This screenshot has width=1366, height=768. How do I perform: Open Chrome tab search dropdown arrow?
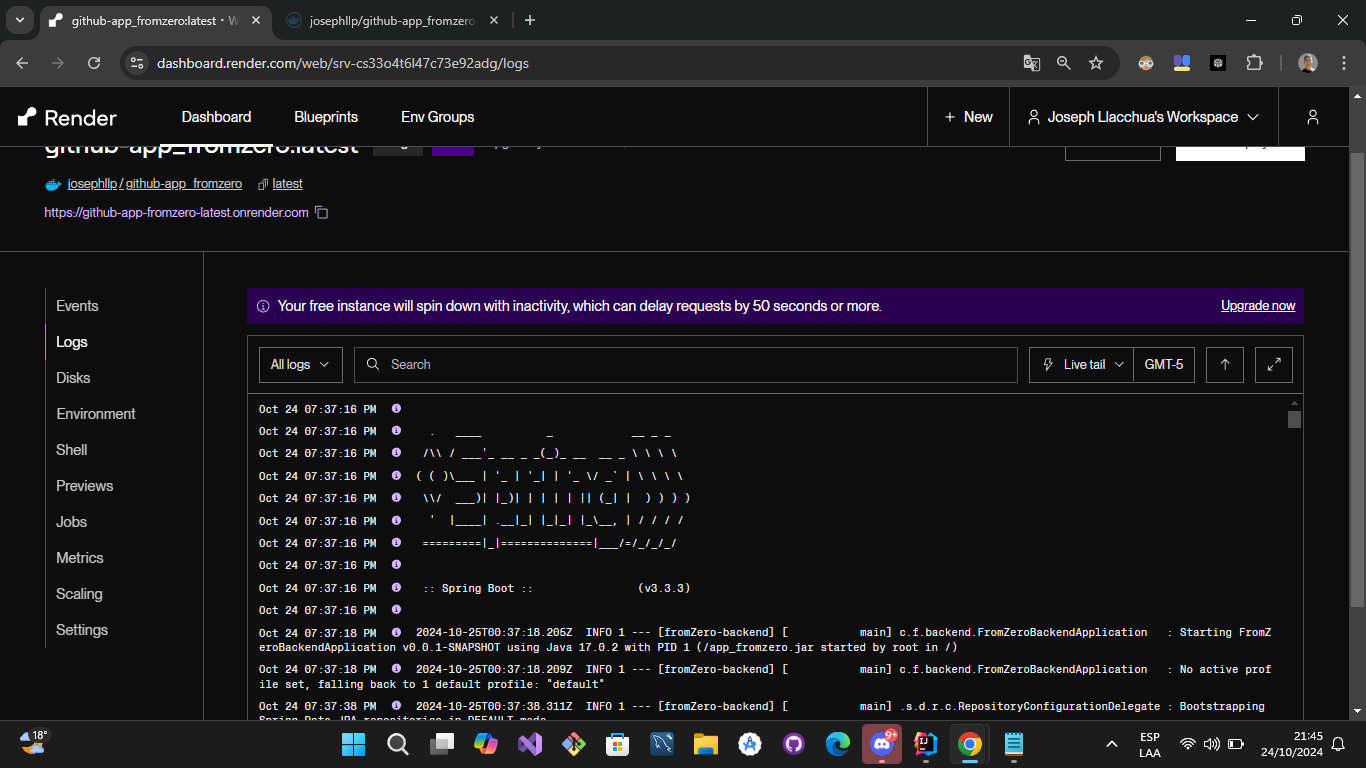point(21,20)
